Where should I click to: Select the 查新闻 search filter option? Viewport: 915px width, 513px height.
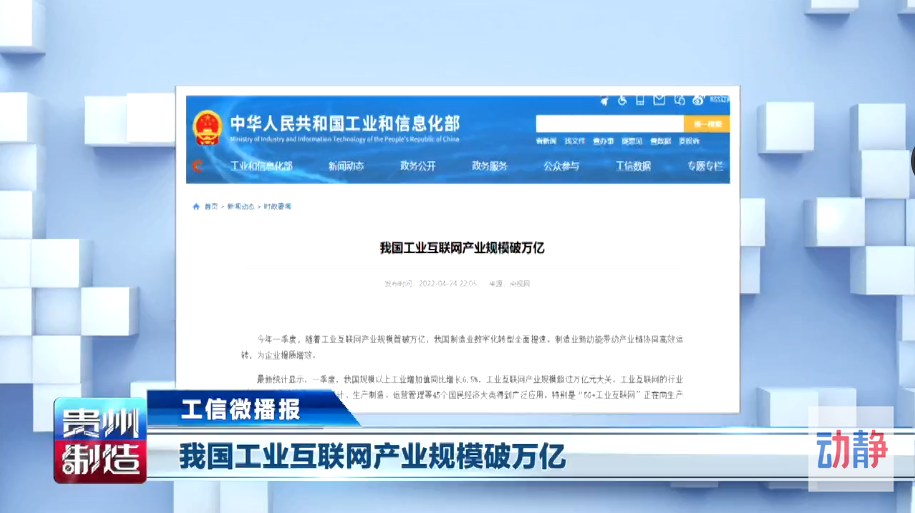547,141
